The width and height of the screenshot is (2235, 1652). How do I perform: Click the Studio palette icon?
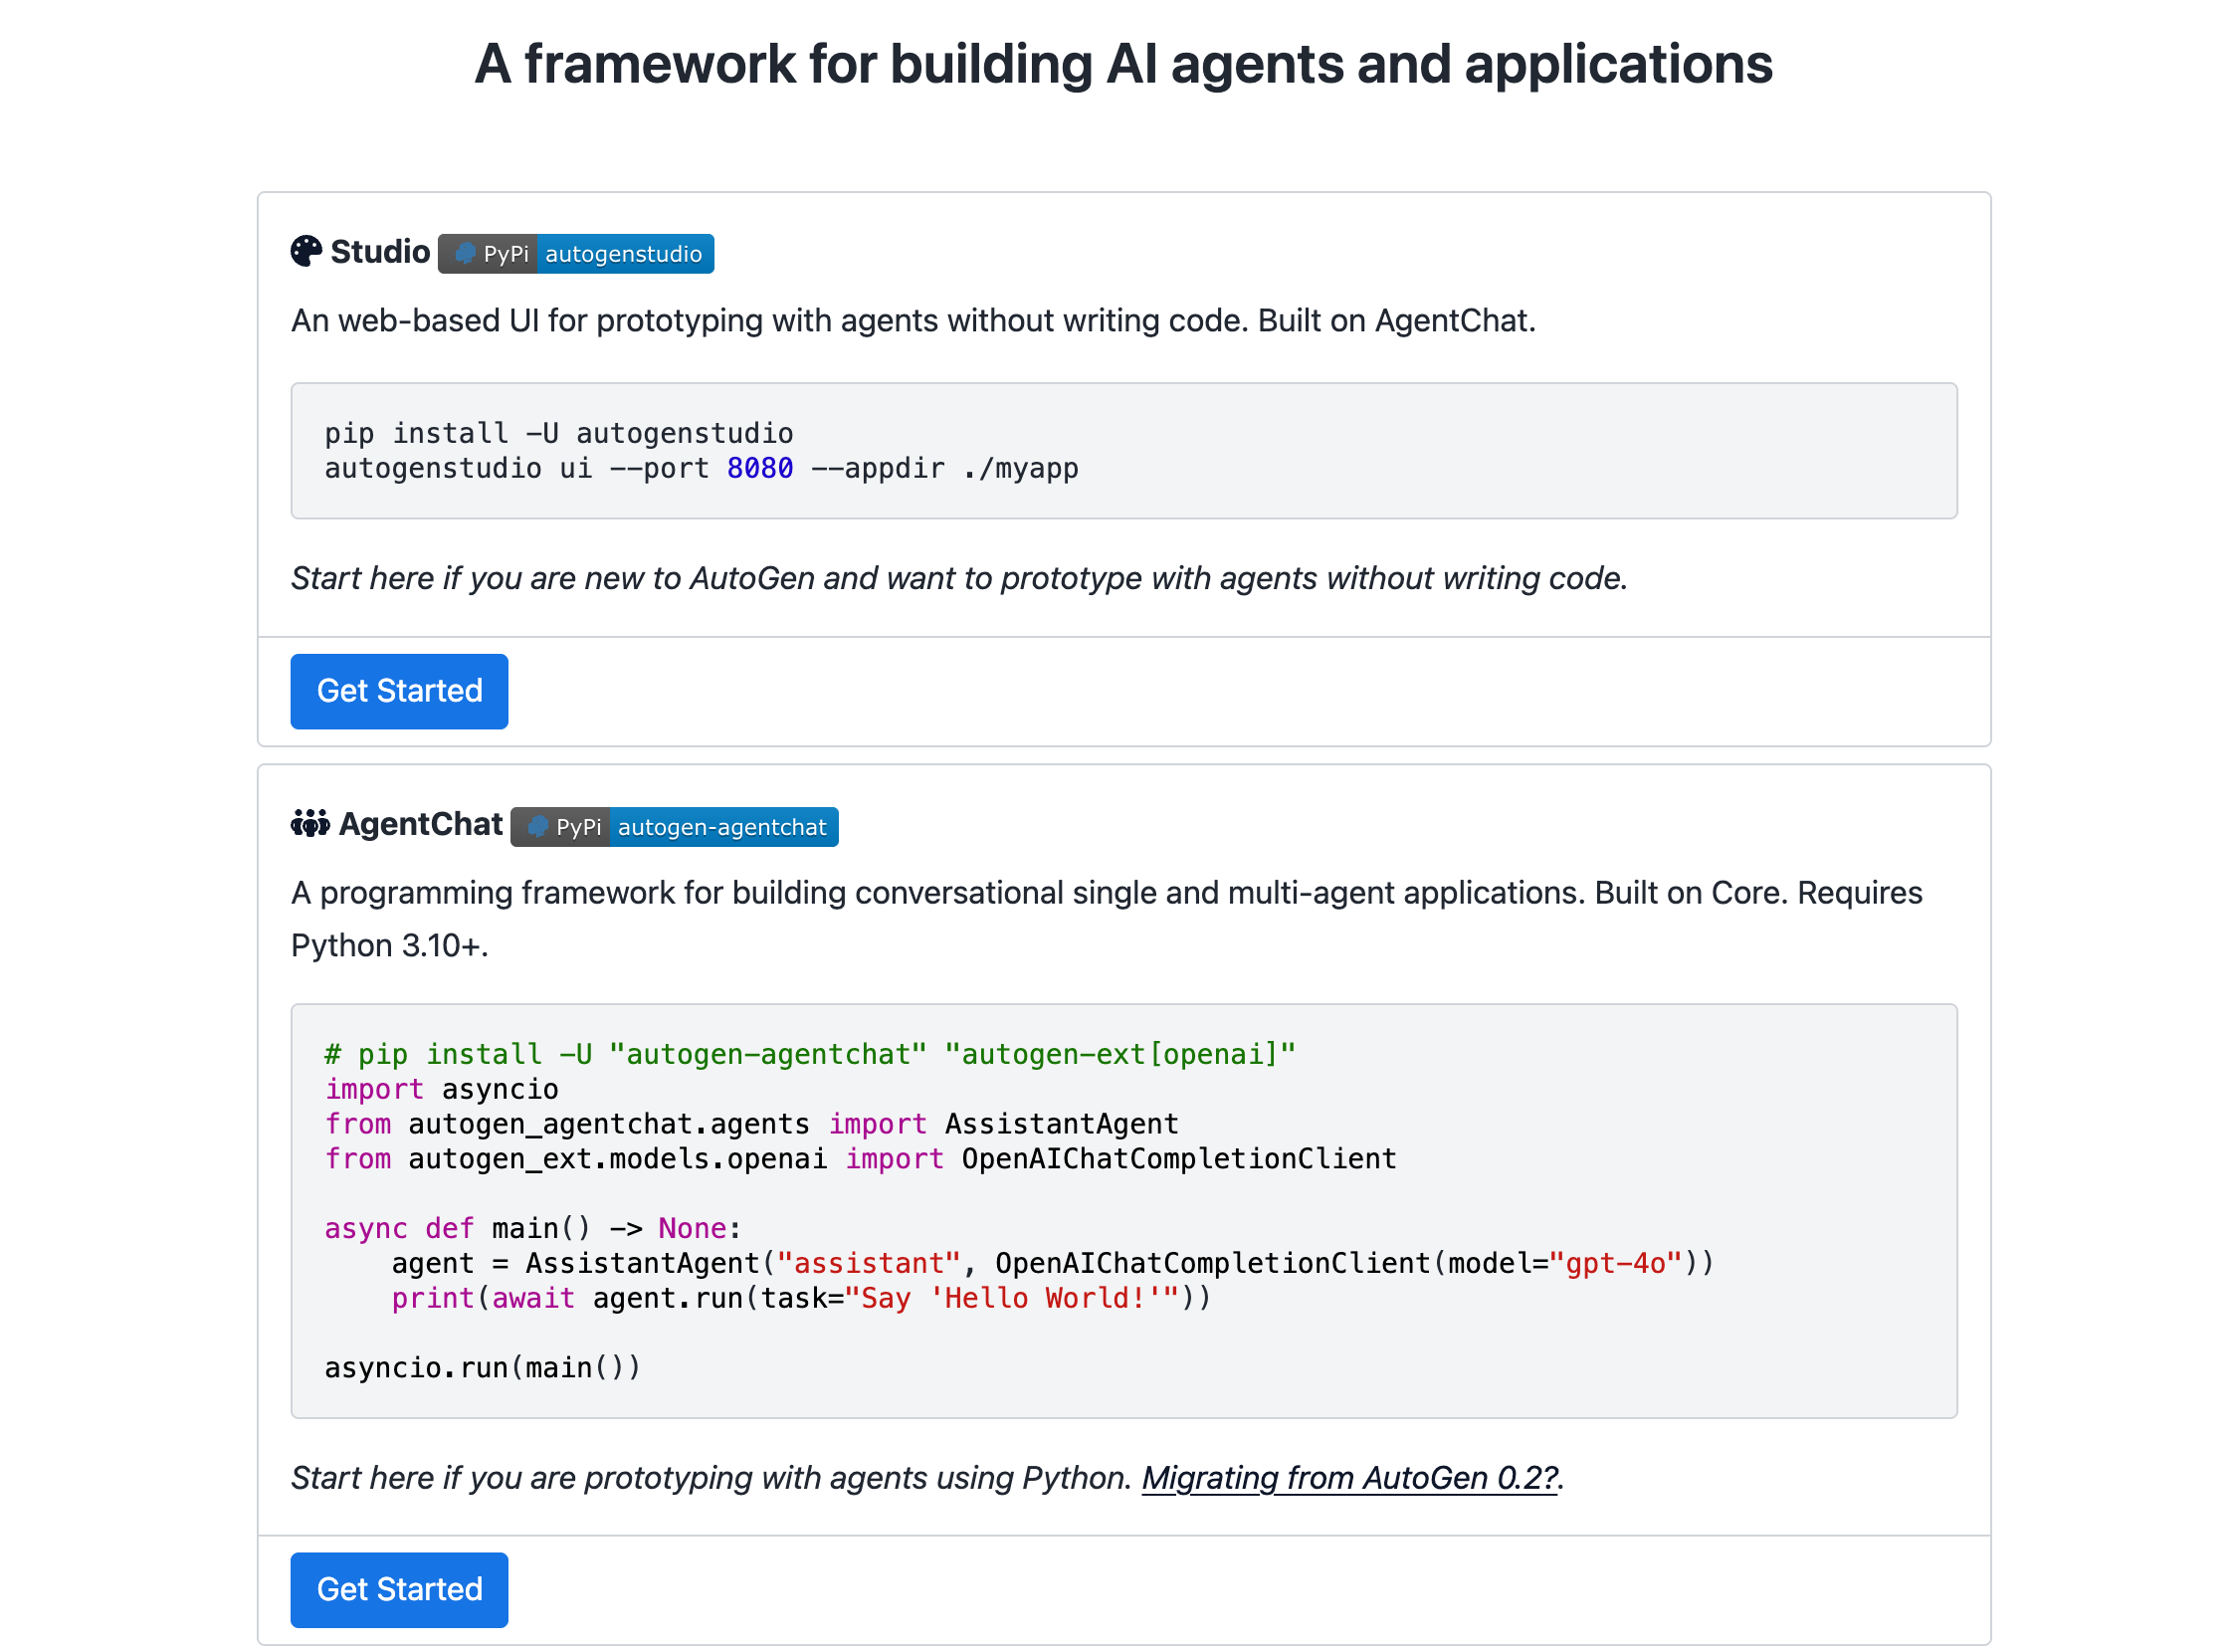[x=306, y=252]
